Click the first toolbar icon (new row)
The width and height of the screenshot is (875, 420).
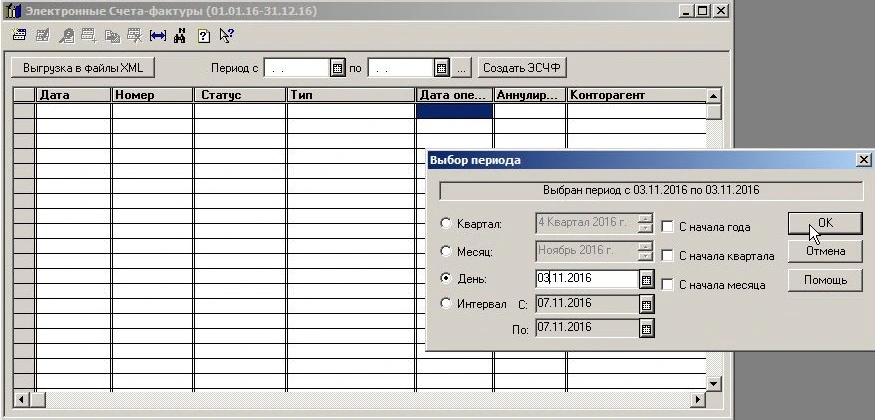tap(19, 35)
